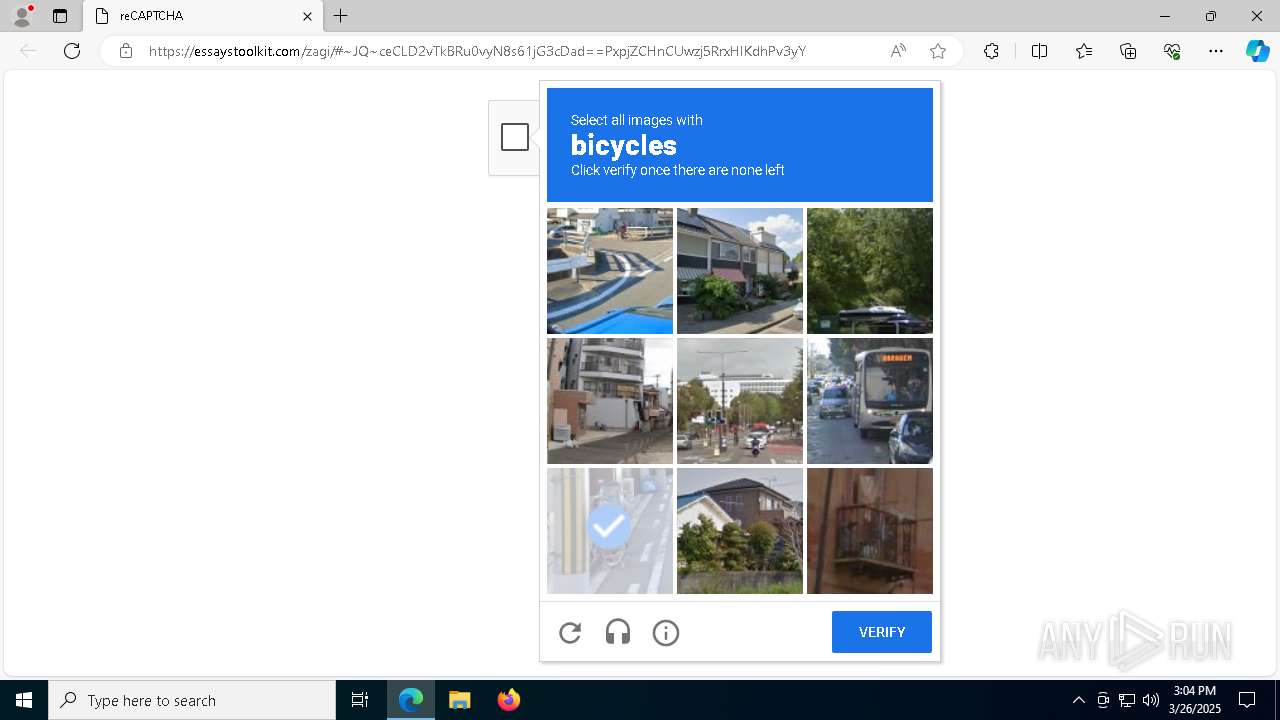Open the volume control tray icon
Screen dimensions: 1280x720
click(x=1151, y=700)
